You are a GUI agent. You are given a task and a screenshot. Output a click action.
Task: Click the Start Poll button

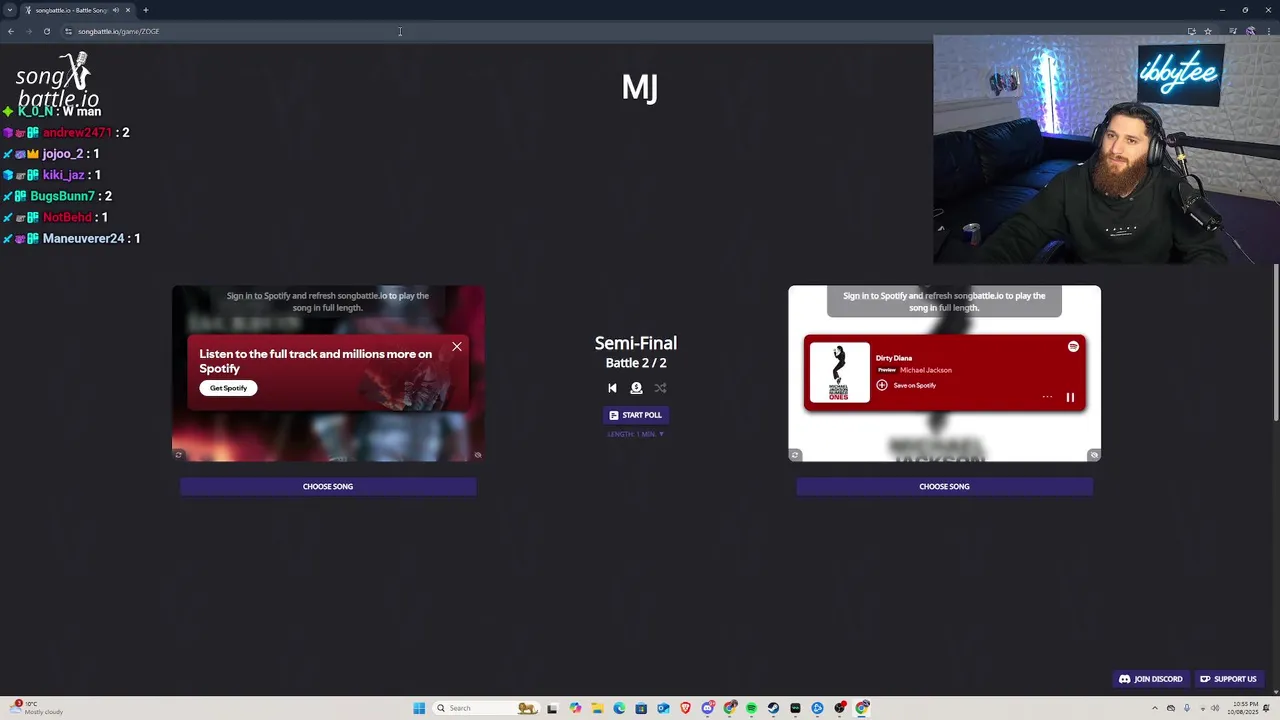[636, 415]
